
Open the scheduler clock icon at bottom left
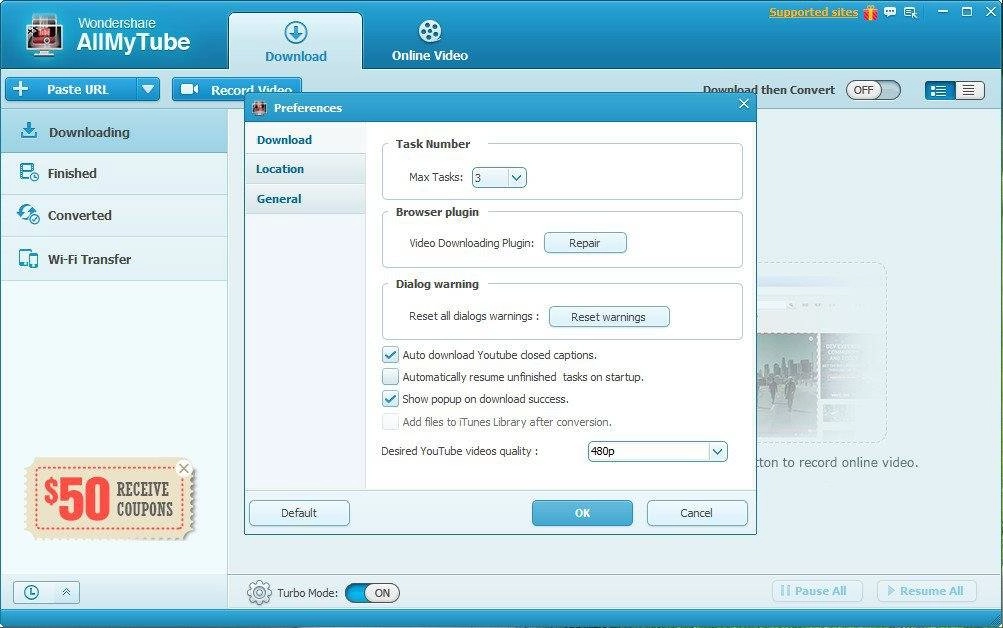(31, 592)
